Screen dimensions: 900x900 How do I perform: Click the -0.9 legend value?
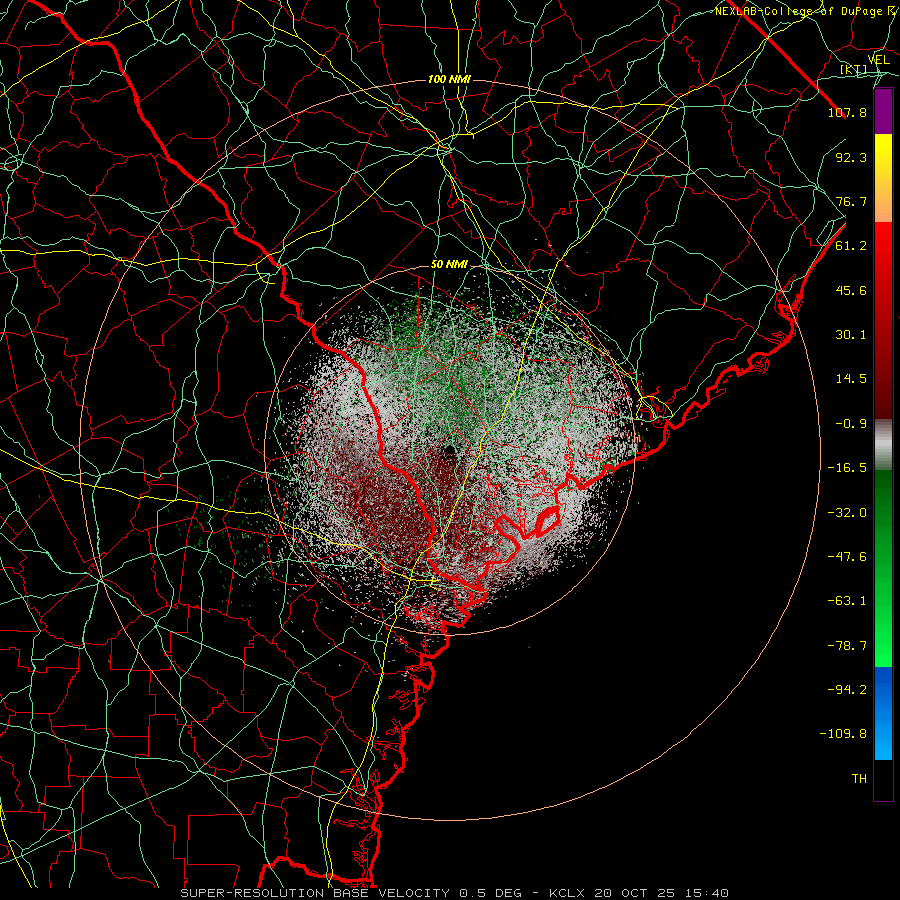[851, 424]
